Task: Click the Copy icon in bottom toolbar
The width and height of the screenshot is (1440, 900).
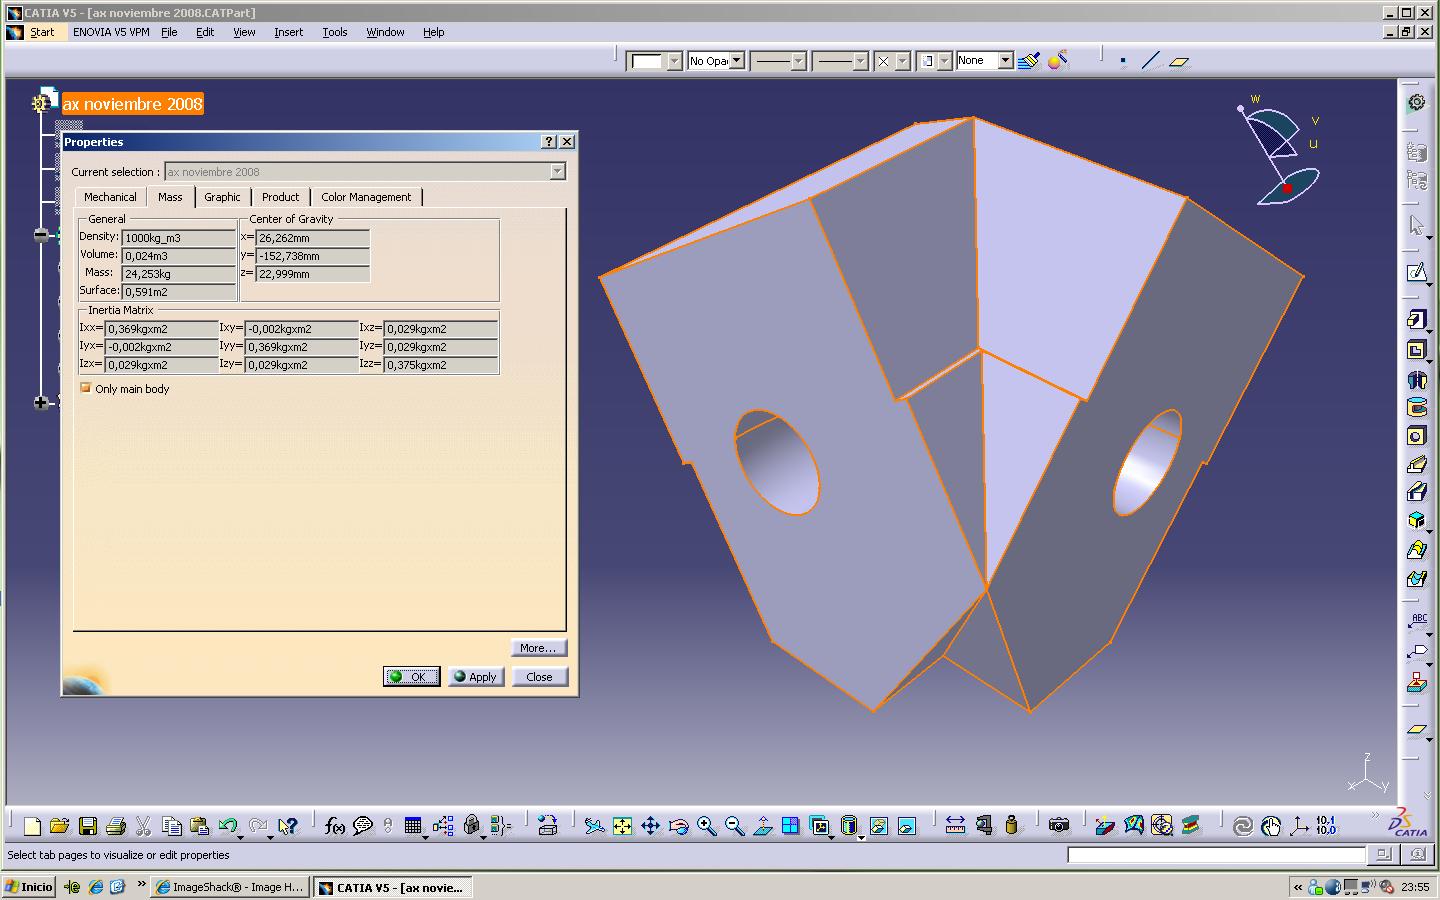Action: click(x=171, y=826)
